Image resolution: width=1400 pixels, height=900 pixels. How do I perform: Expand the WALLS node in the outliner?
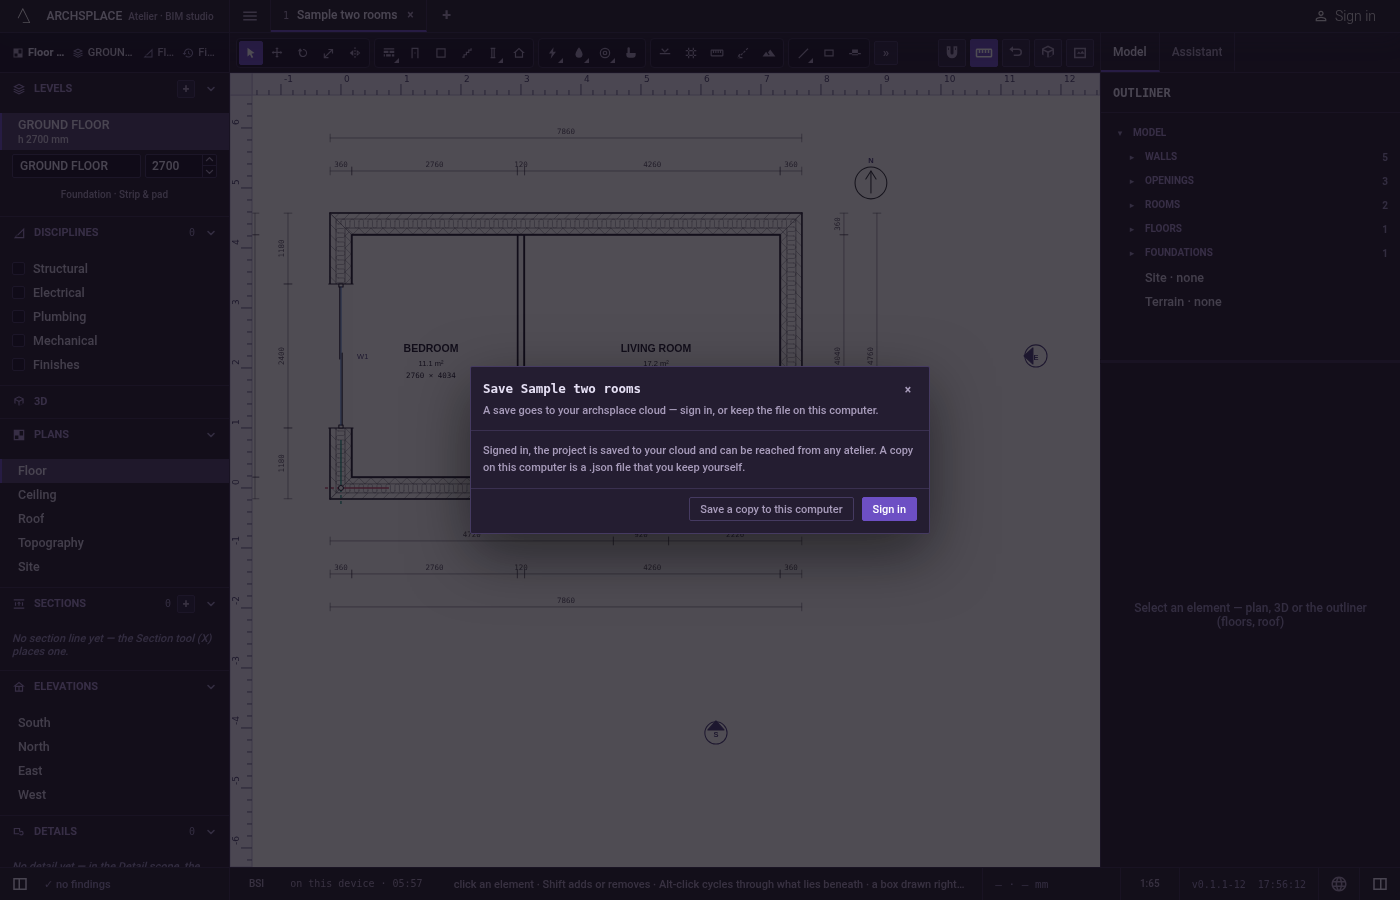pos(1132,157)
